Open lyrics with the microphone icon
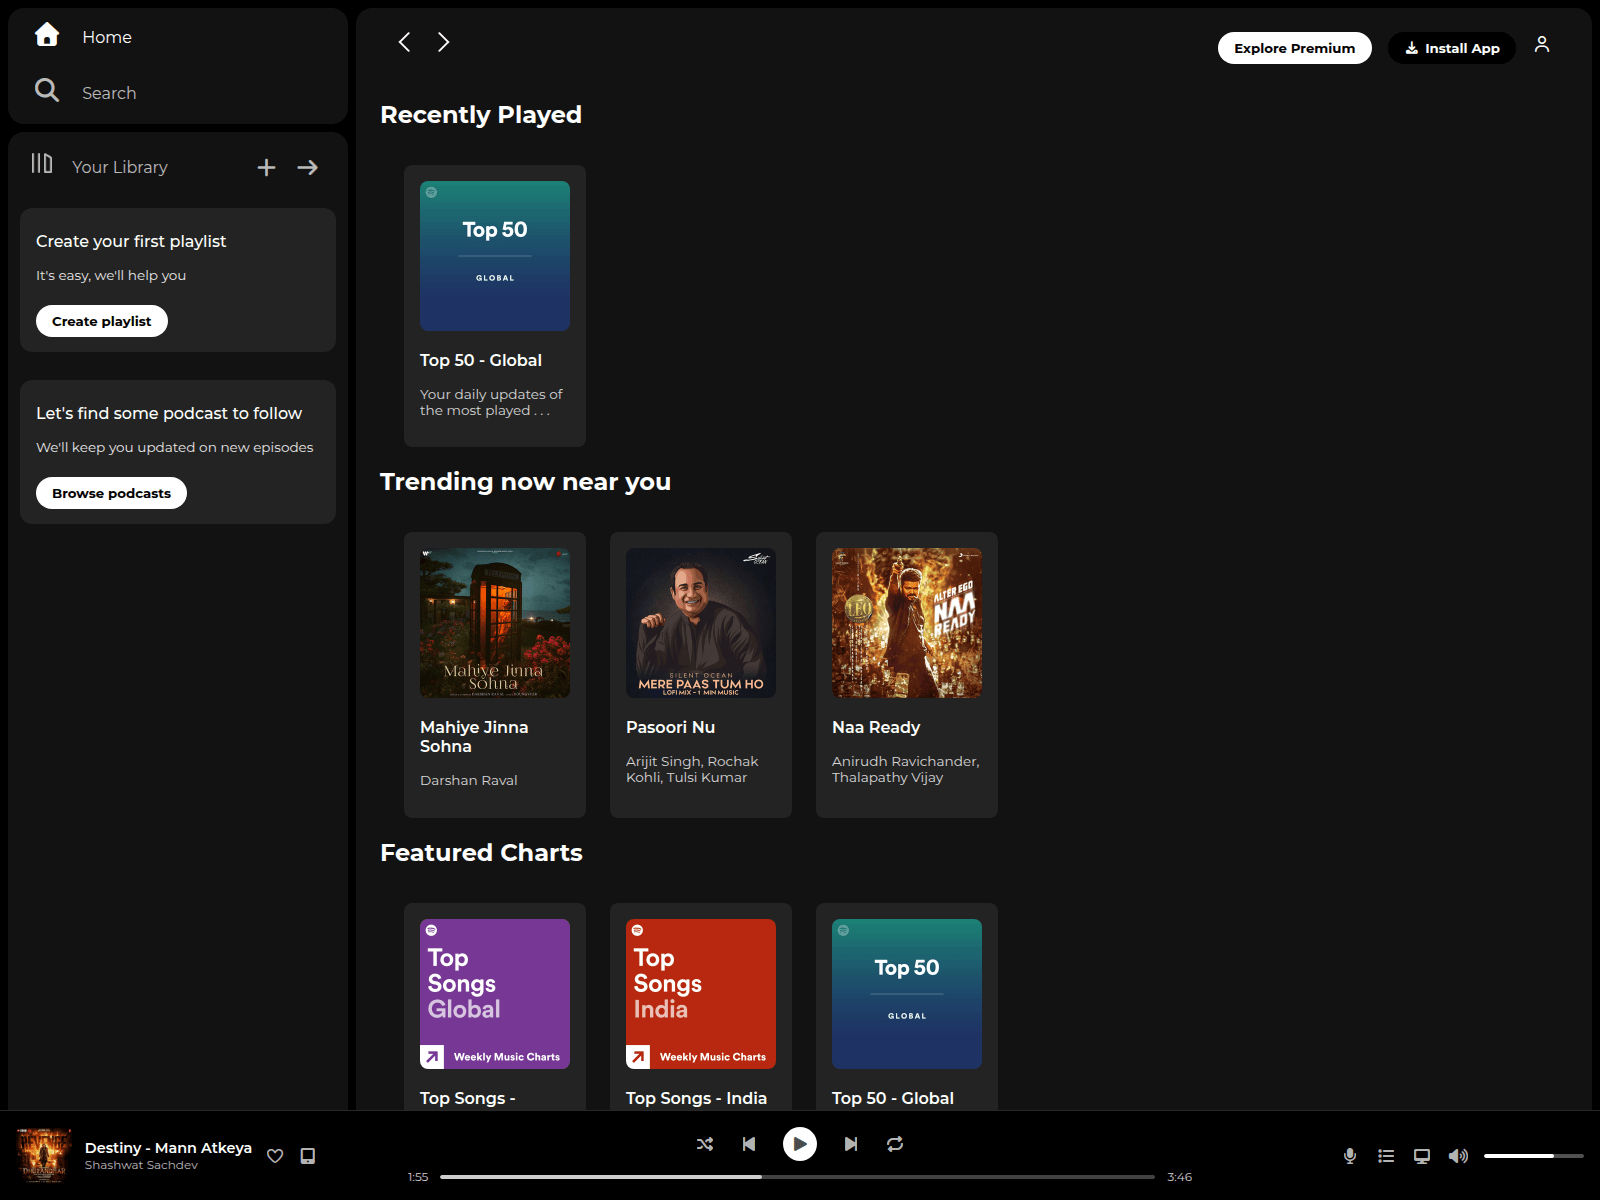The height and width of the screenshot is (1200, 1600). (x=1350, y=1156)
